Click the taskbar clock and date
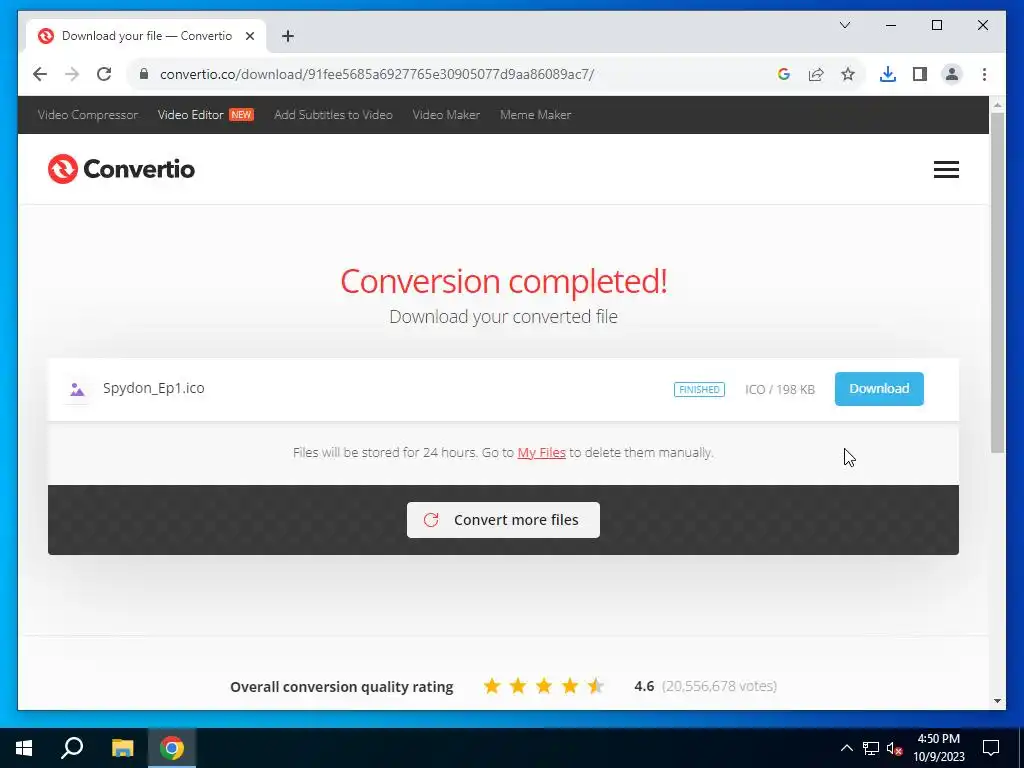The image size is (1024, 768). [x=938, y=748]
